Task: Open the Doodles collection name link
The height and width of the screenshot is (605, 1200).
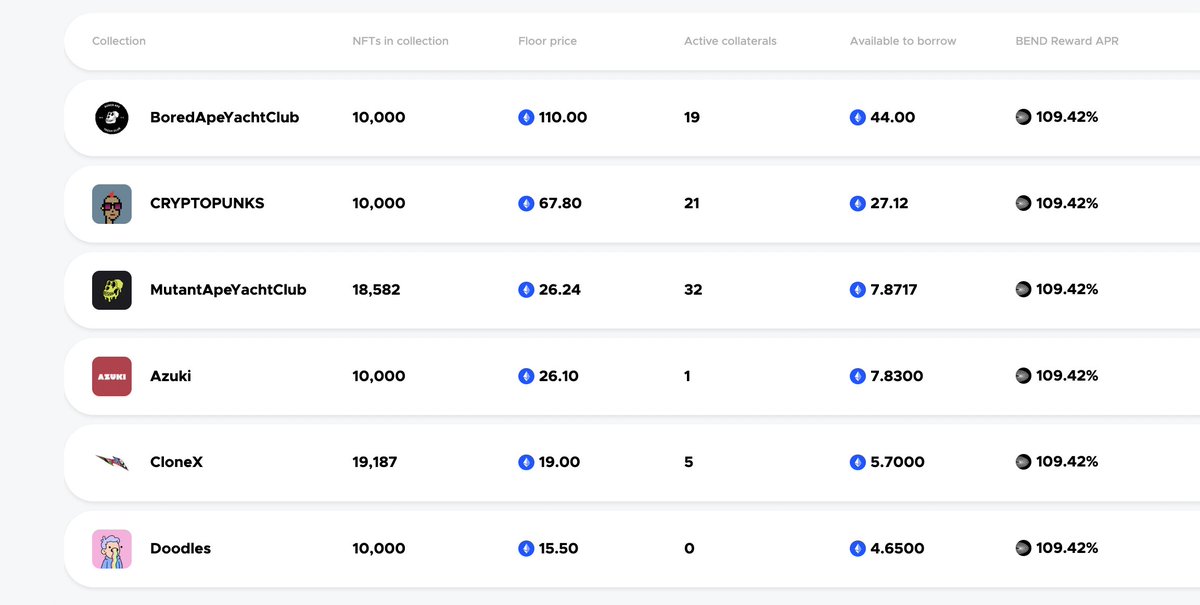Action: 180,548
